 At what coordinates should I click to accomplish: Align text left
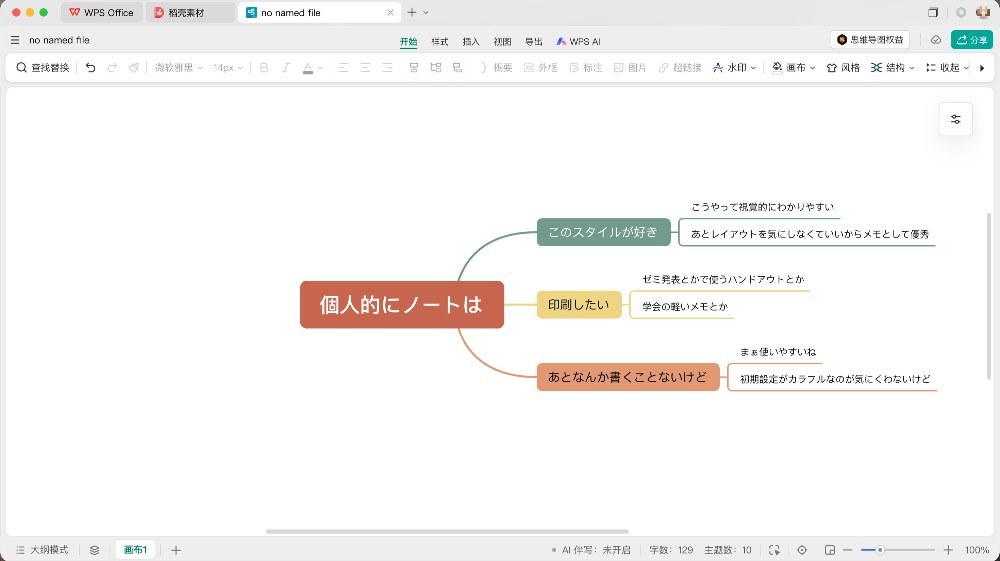coord(343,68)
